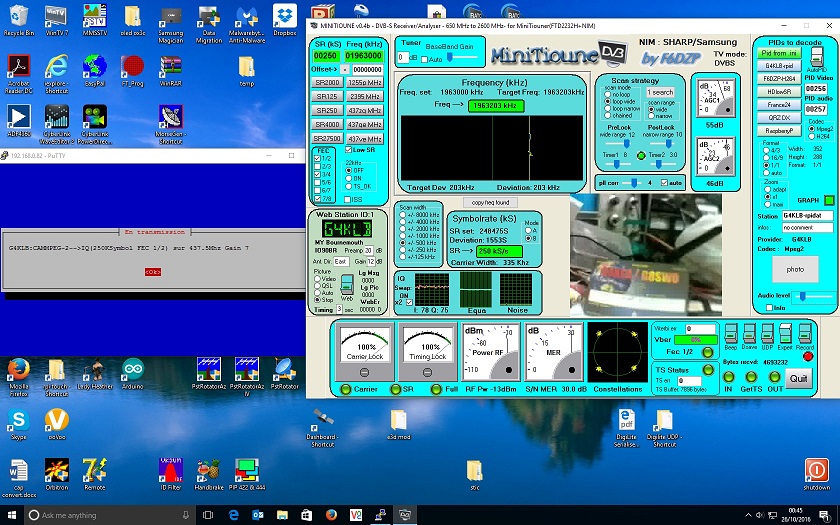Open the EasyPal desktop icon

pos(95,71)
